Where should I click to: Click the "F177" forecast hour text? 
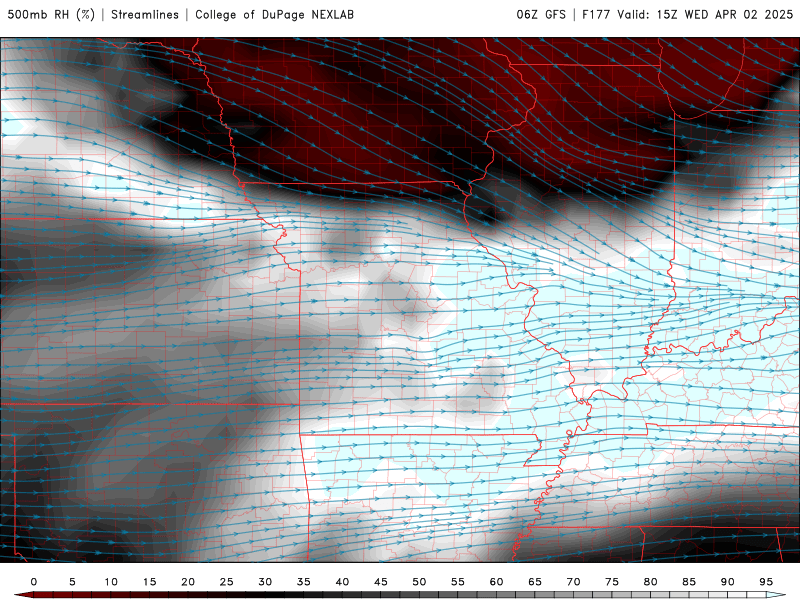596,15
